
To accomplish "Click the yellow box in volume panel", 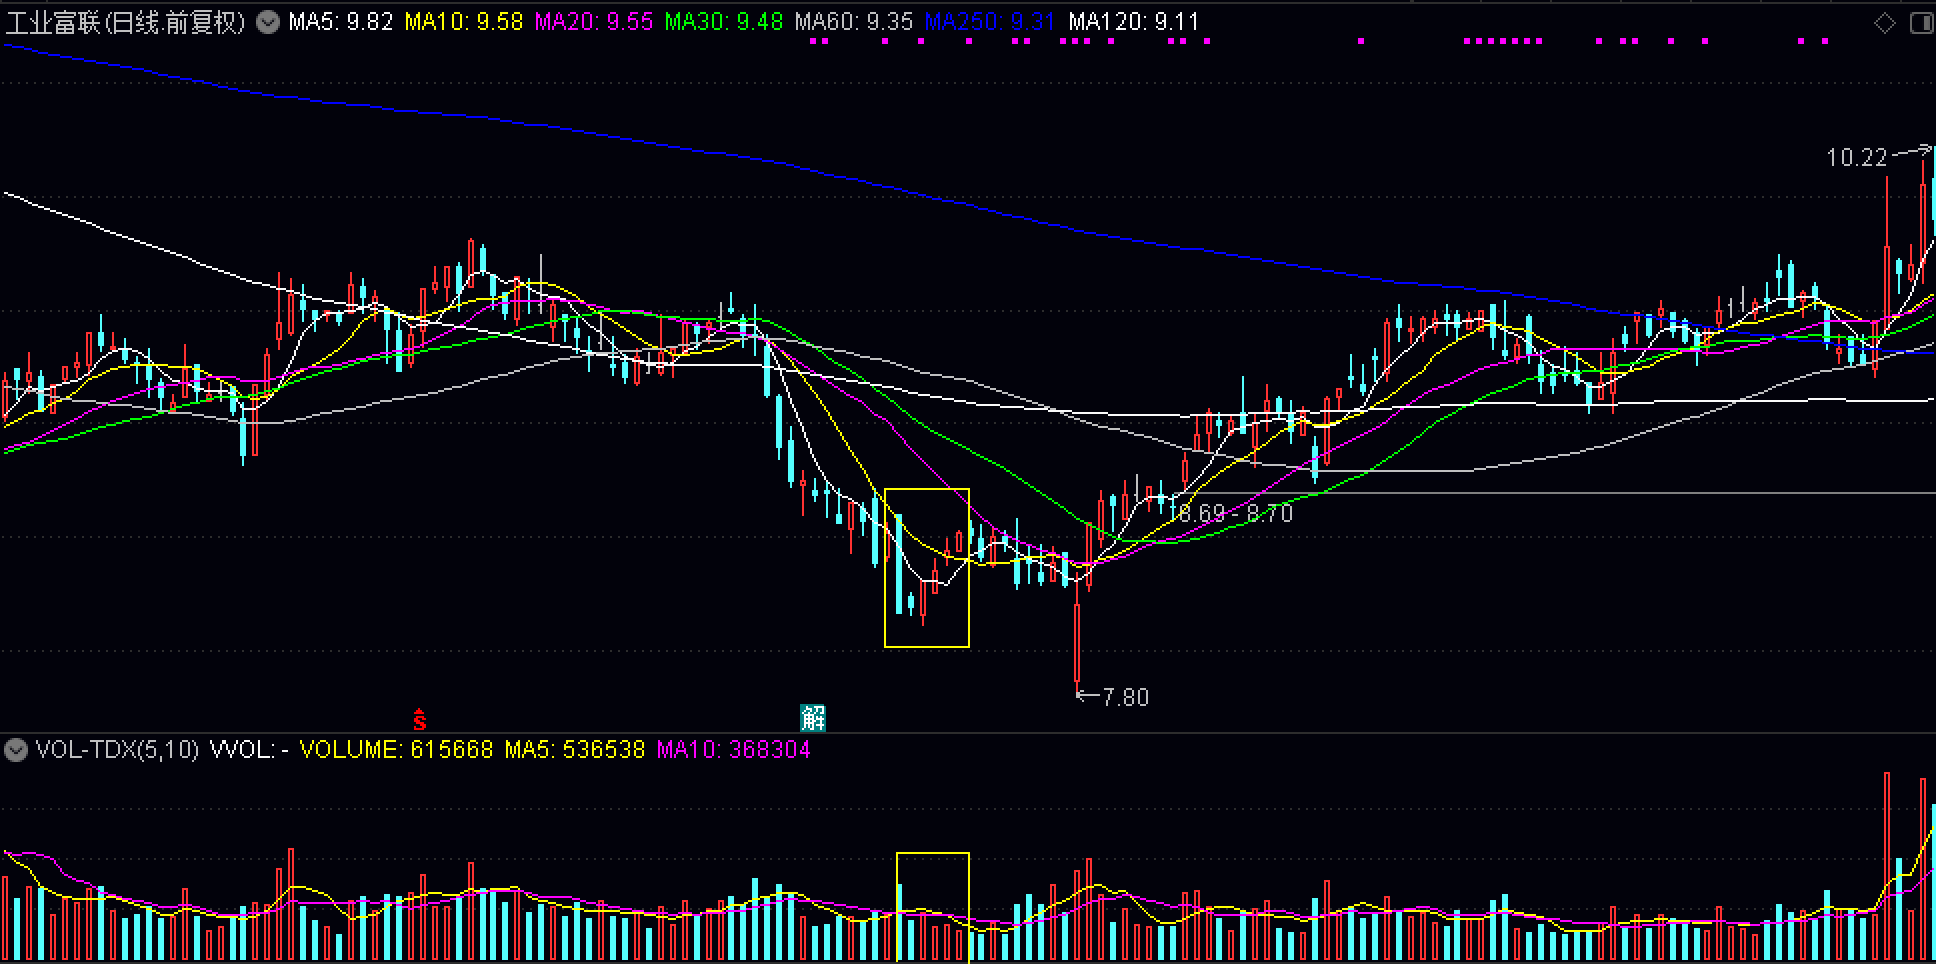I will click(932, 906).
